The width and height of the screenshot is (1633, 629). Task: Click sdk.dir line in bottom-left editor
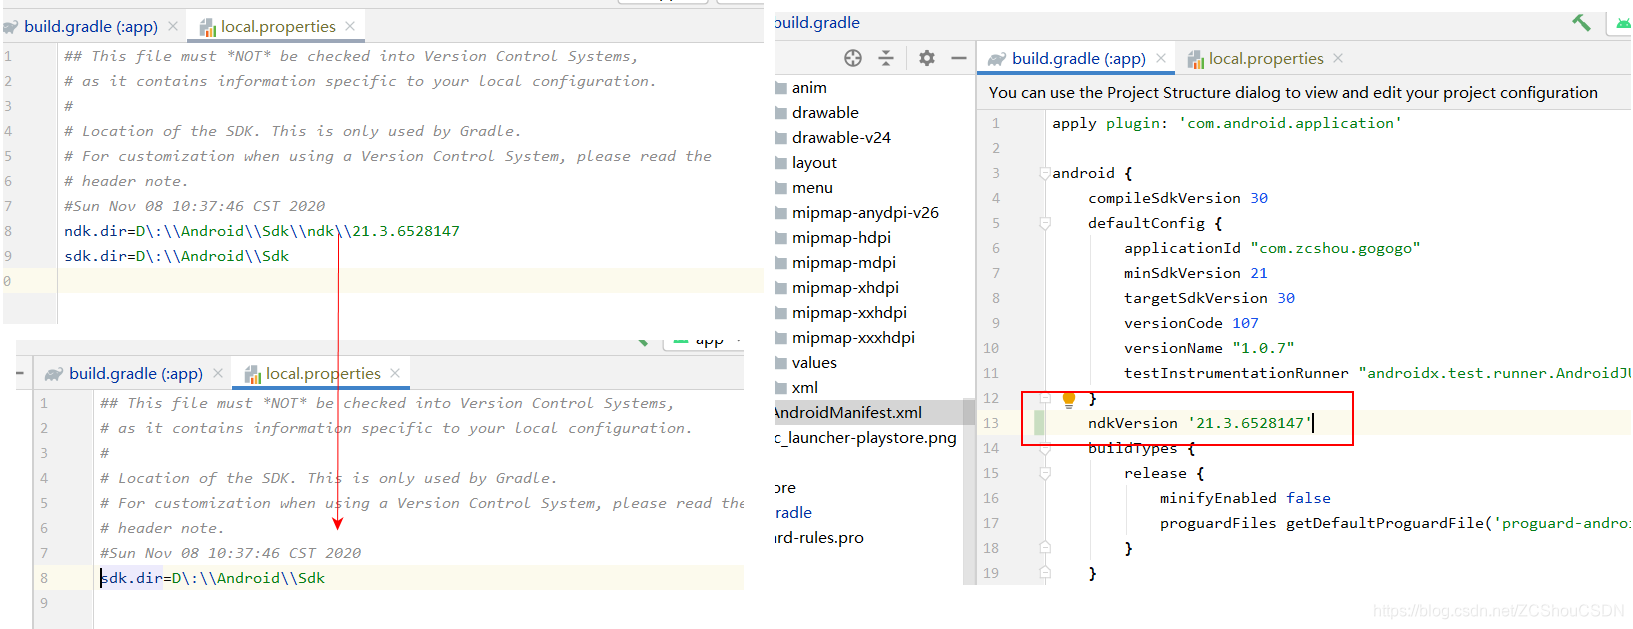(212, 578)
